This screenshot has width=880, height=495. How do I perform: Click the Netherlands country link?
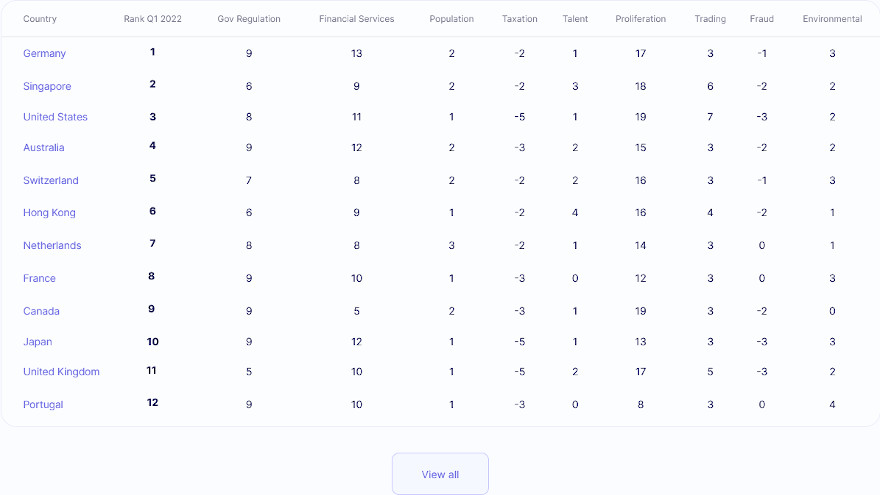52,246
